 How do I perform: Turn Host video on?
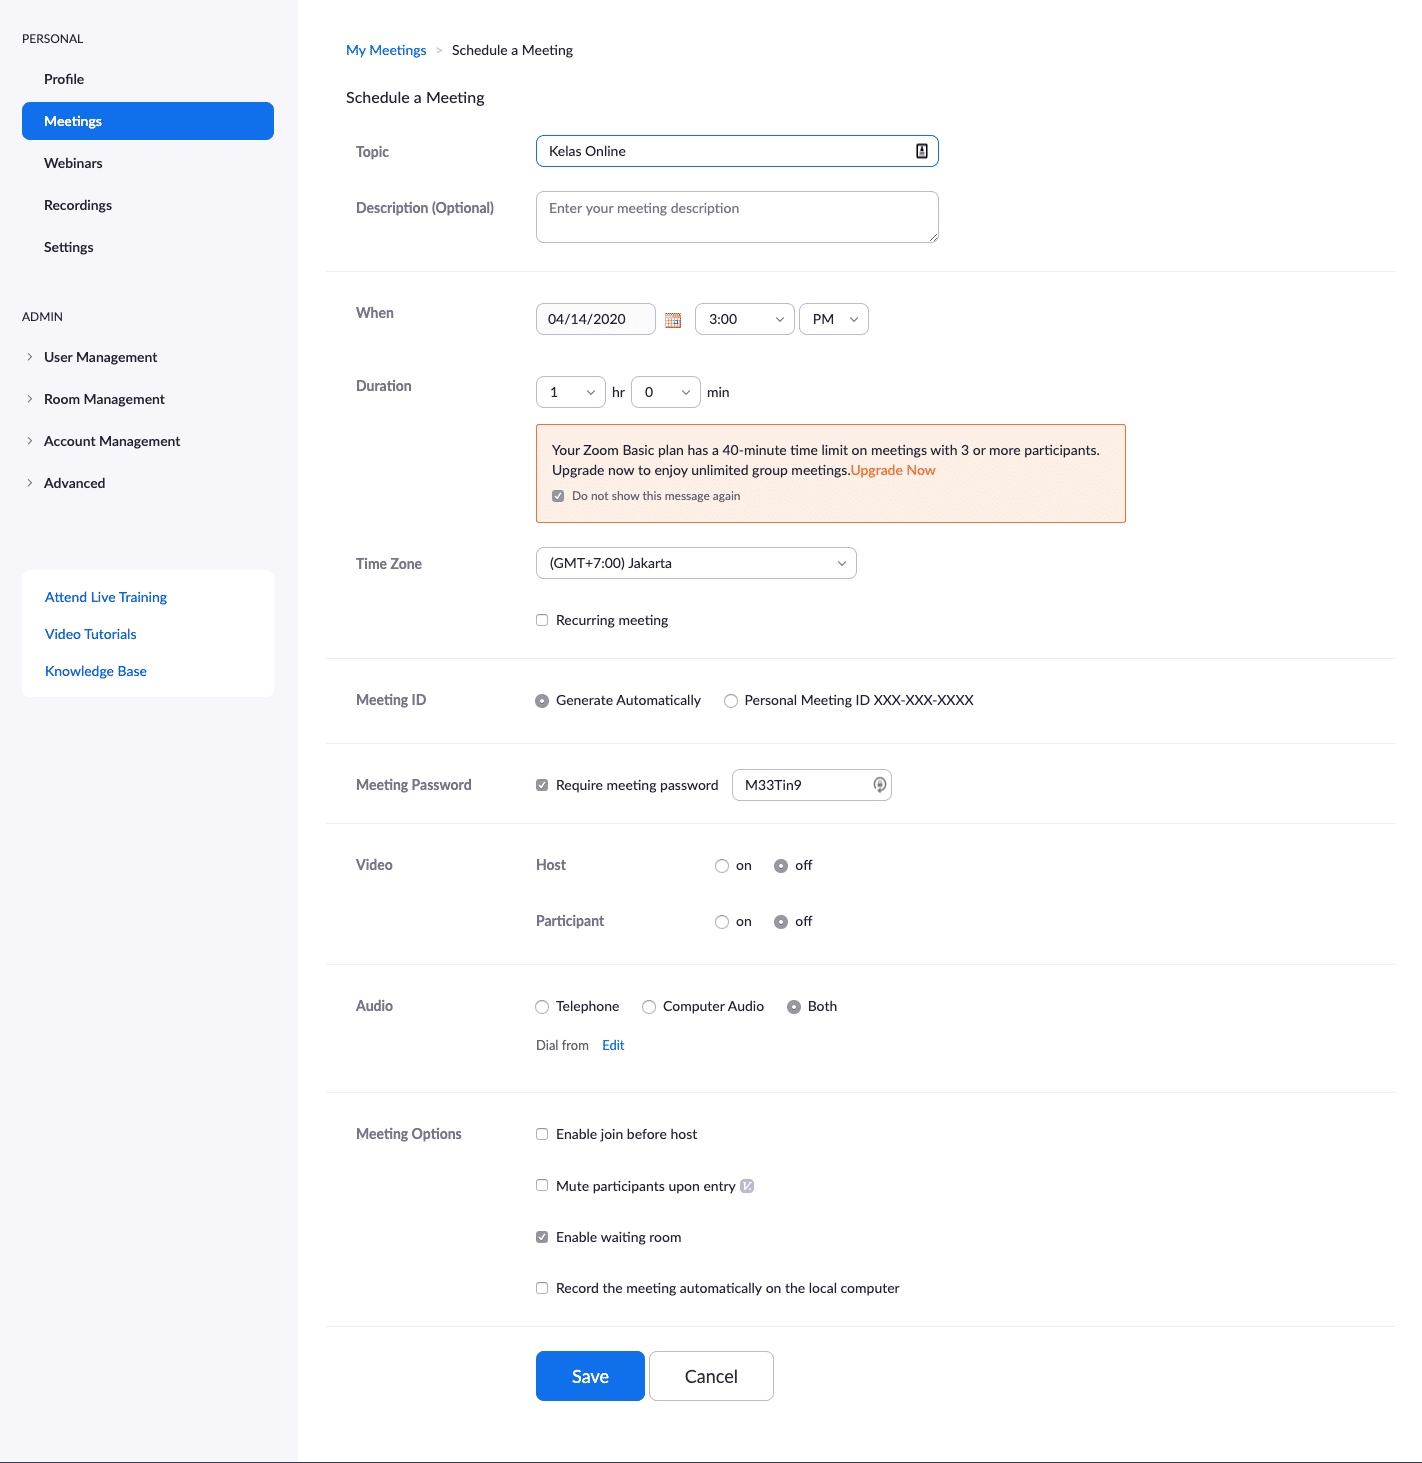coord(722,866)
